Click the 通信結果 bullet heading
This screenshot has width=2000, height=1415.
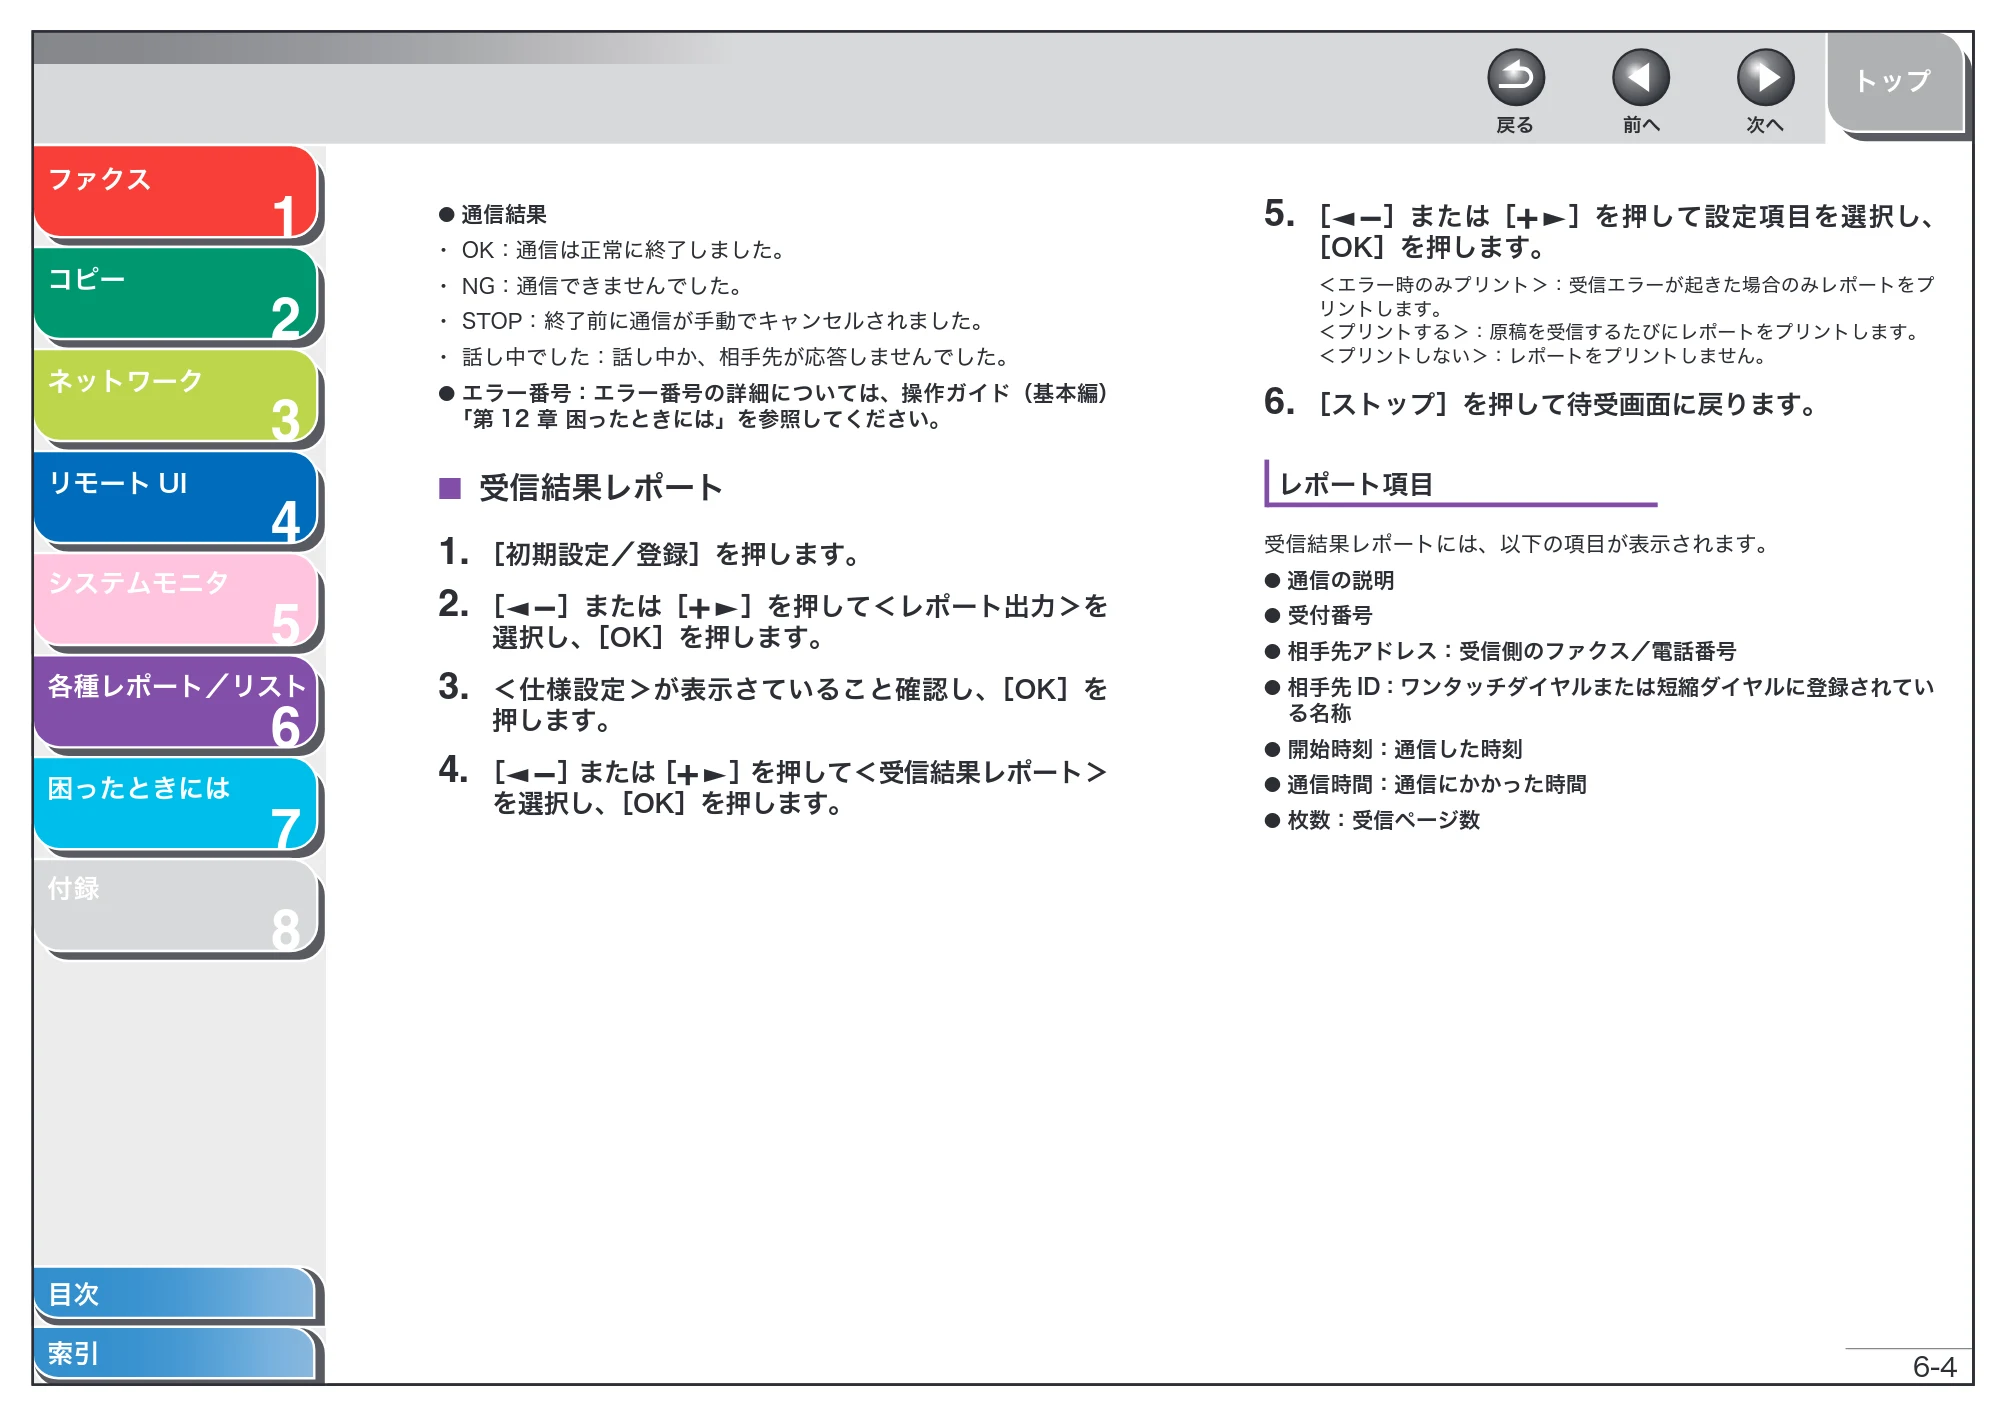504,214
